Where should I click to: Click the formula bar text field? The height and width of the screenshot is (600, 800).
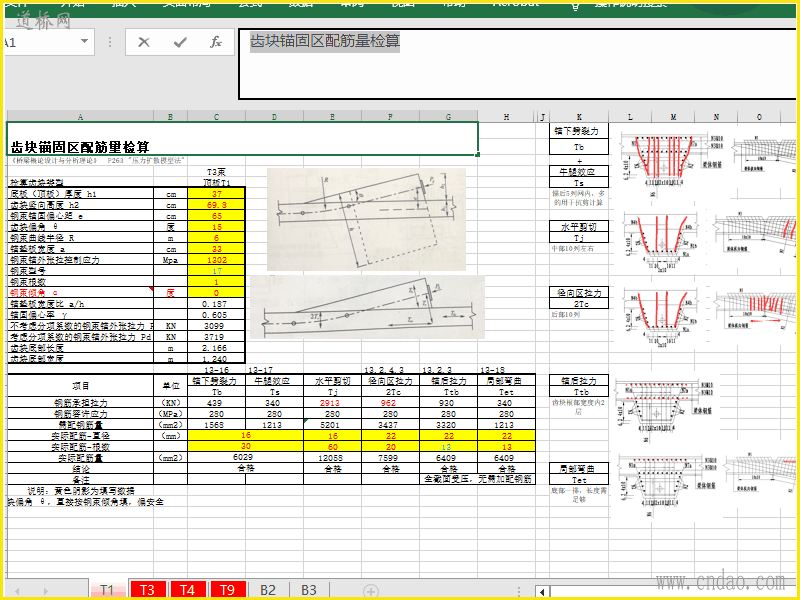(517, 64)
